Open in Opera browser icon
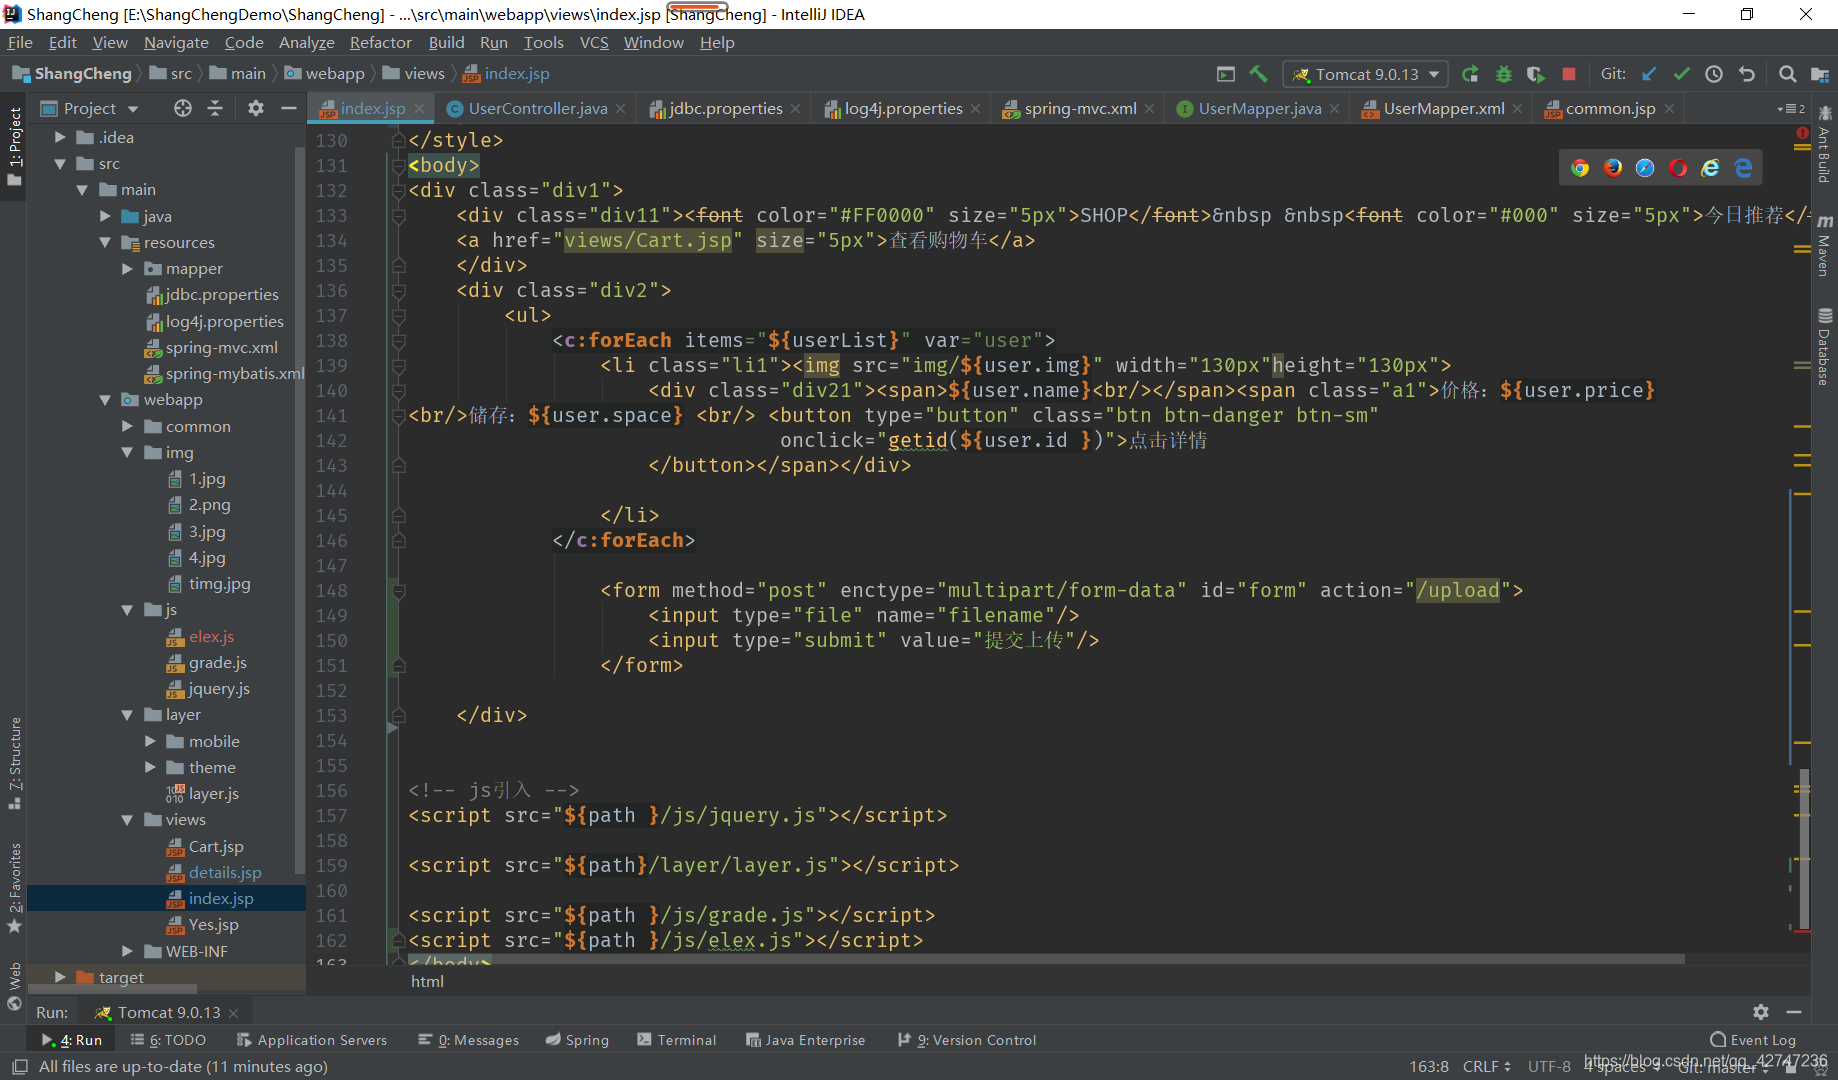The height and width of the screenshot is (1080, 1838). [x=1678, y=168]
